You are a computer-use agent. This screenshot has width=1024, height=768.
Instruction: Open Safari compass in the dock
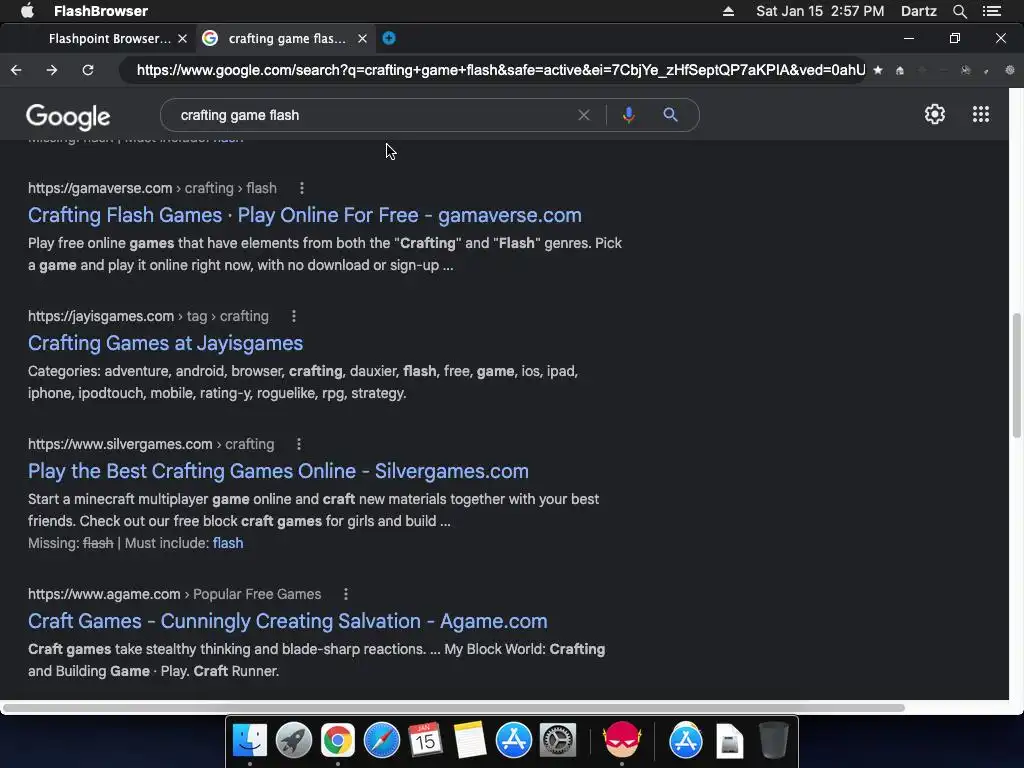click(381, 740)
